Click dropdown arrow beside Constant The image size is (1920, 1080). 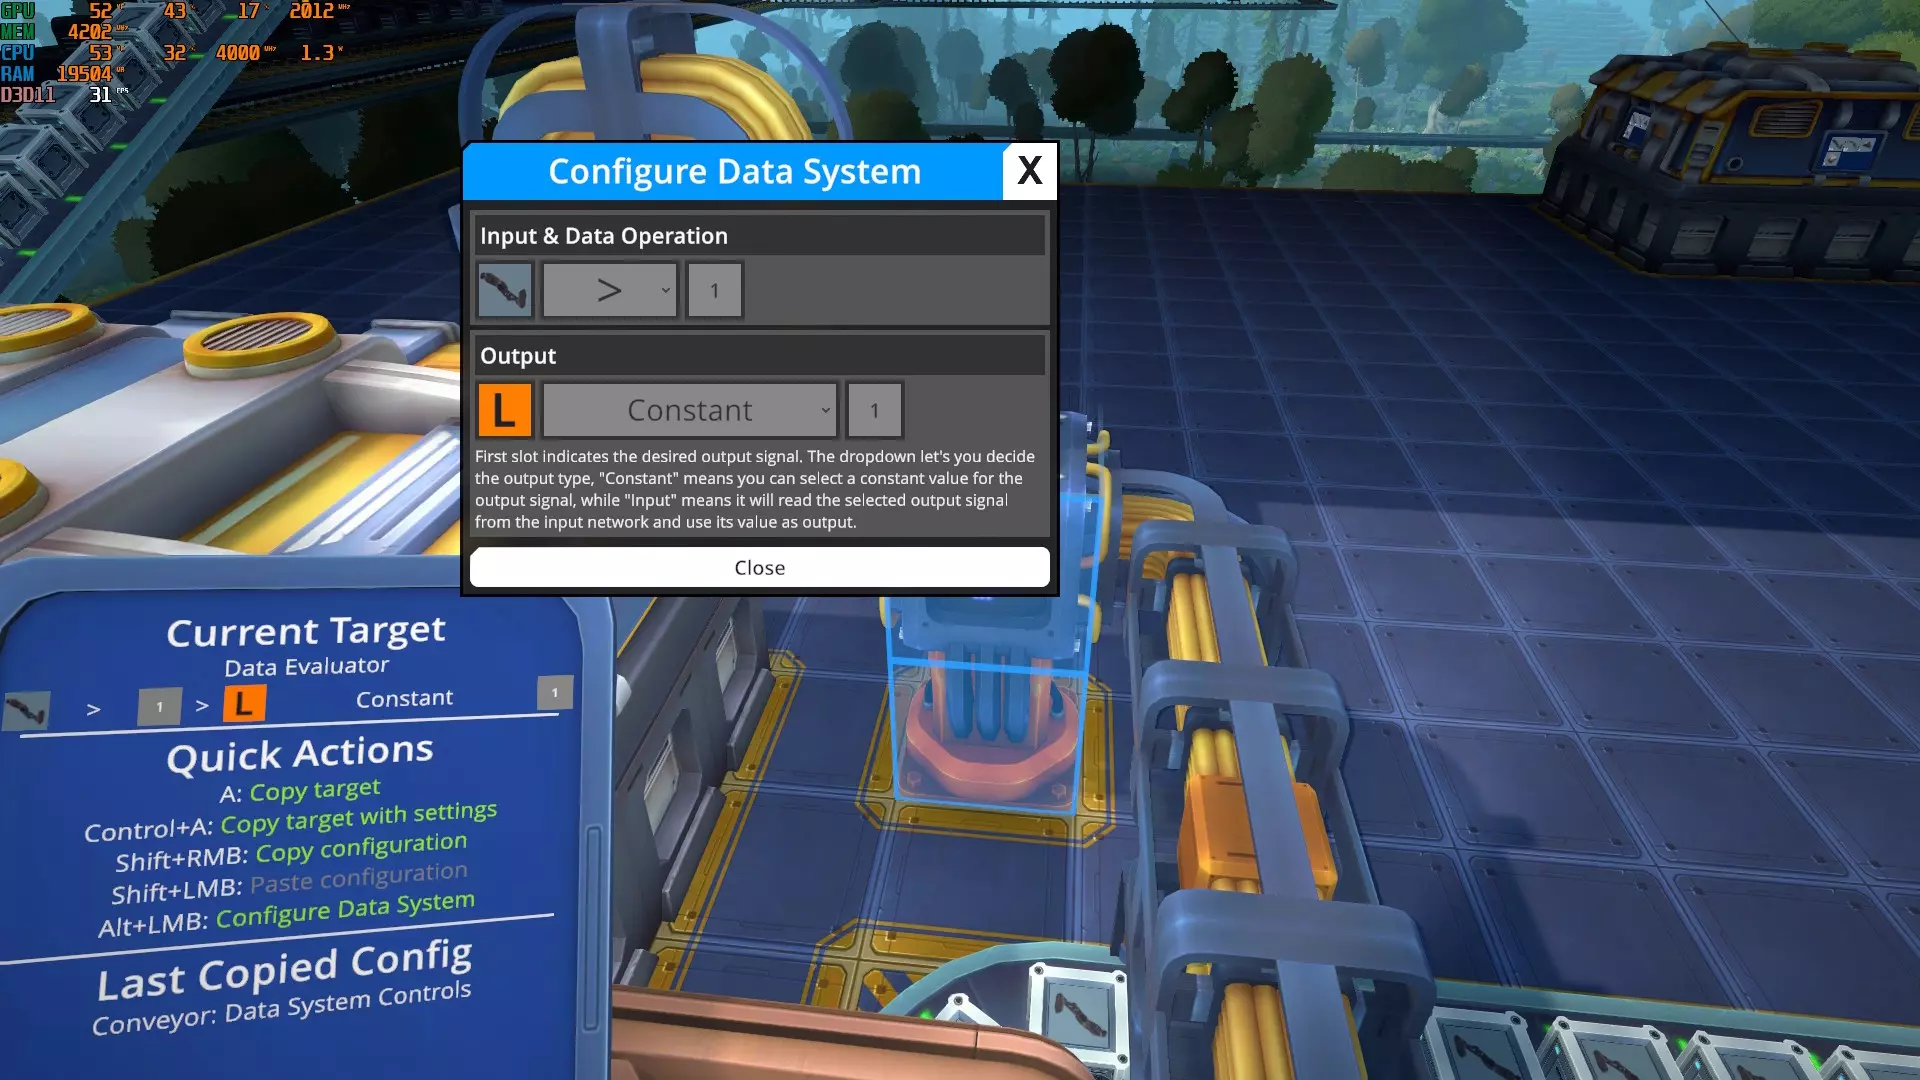(x=825, y=410)
